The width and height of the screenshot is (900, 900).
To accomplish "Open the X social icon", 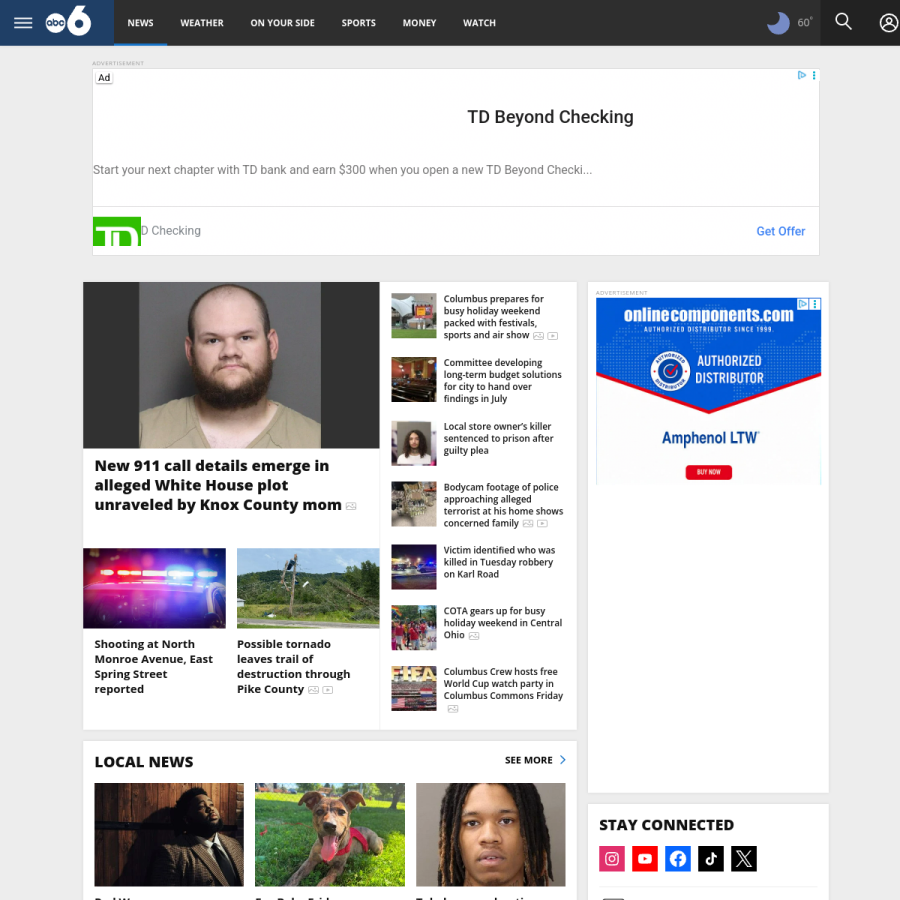I will (x=744, y=859).
